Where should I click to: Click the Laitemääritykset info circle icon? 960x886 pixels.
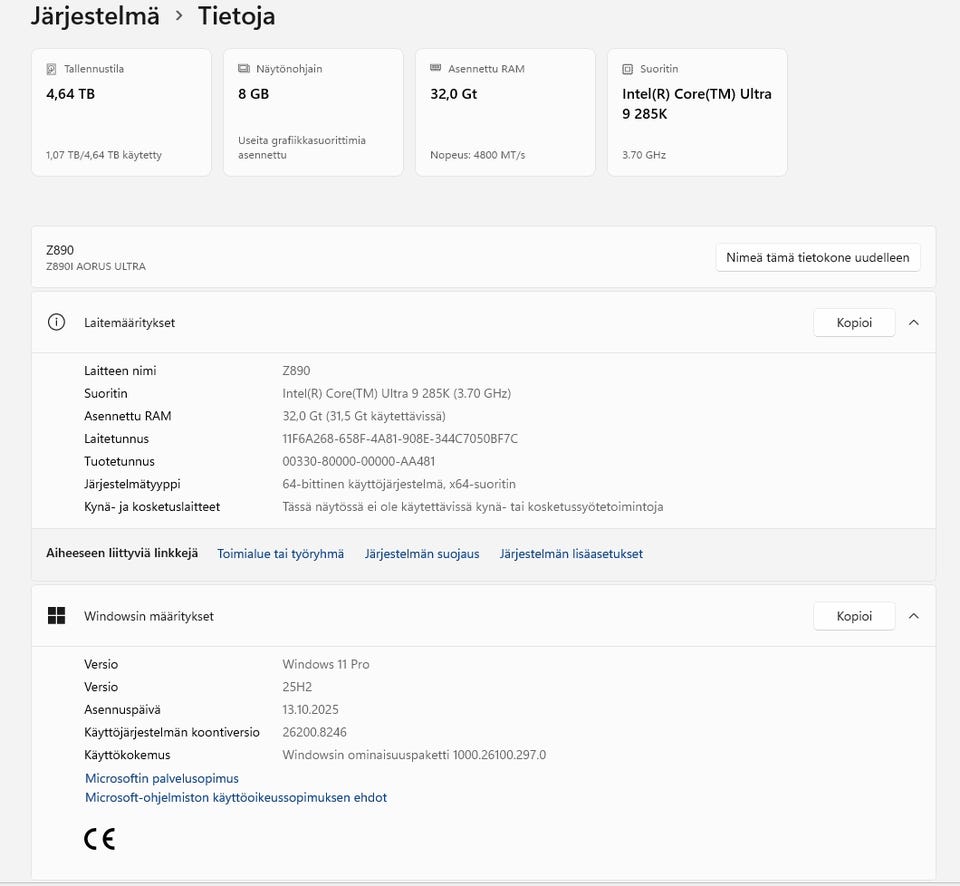pyautogui.click(x=56, y=322)
